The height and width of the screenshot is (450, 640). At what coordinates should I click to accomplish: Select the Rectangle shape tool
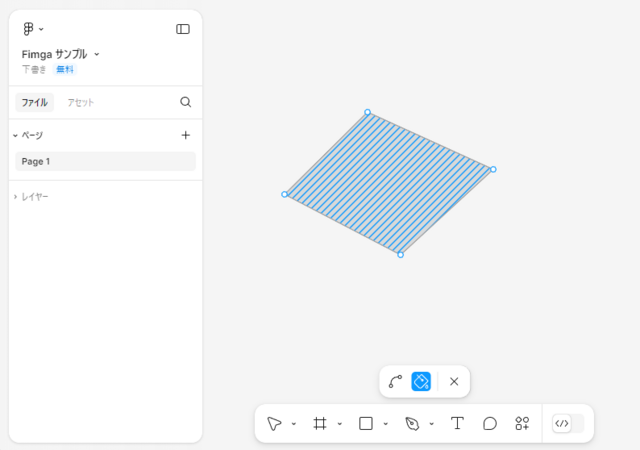[x=366, y=423]
